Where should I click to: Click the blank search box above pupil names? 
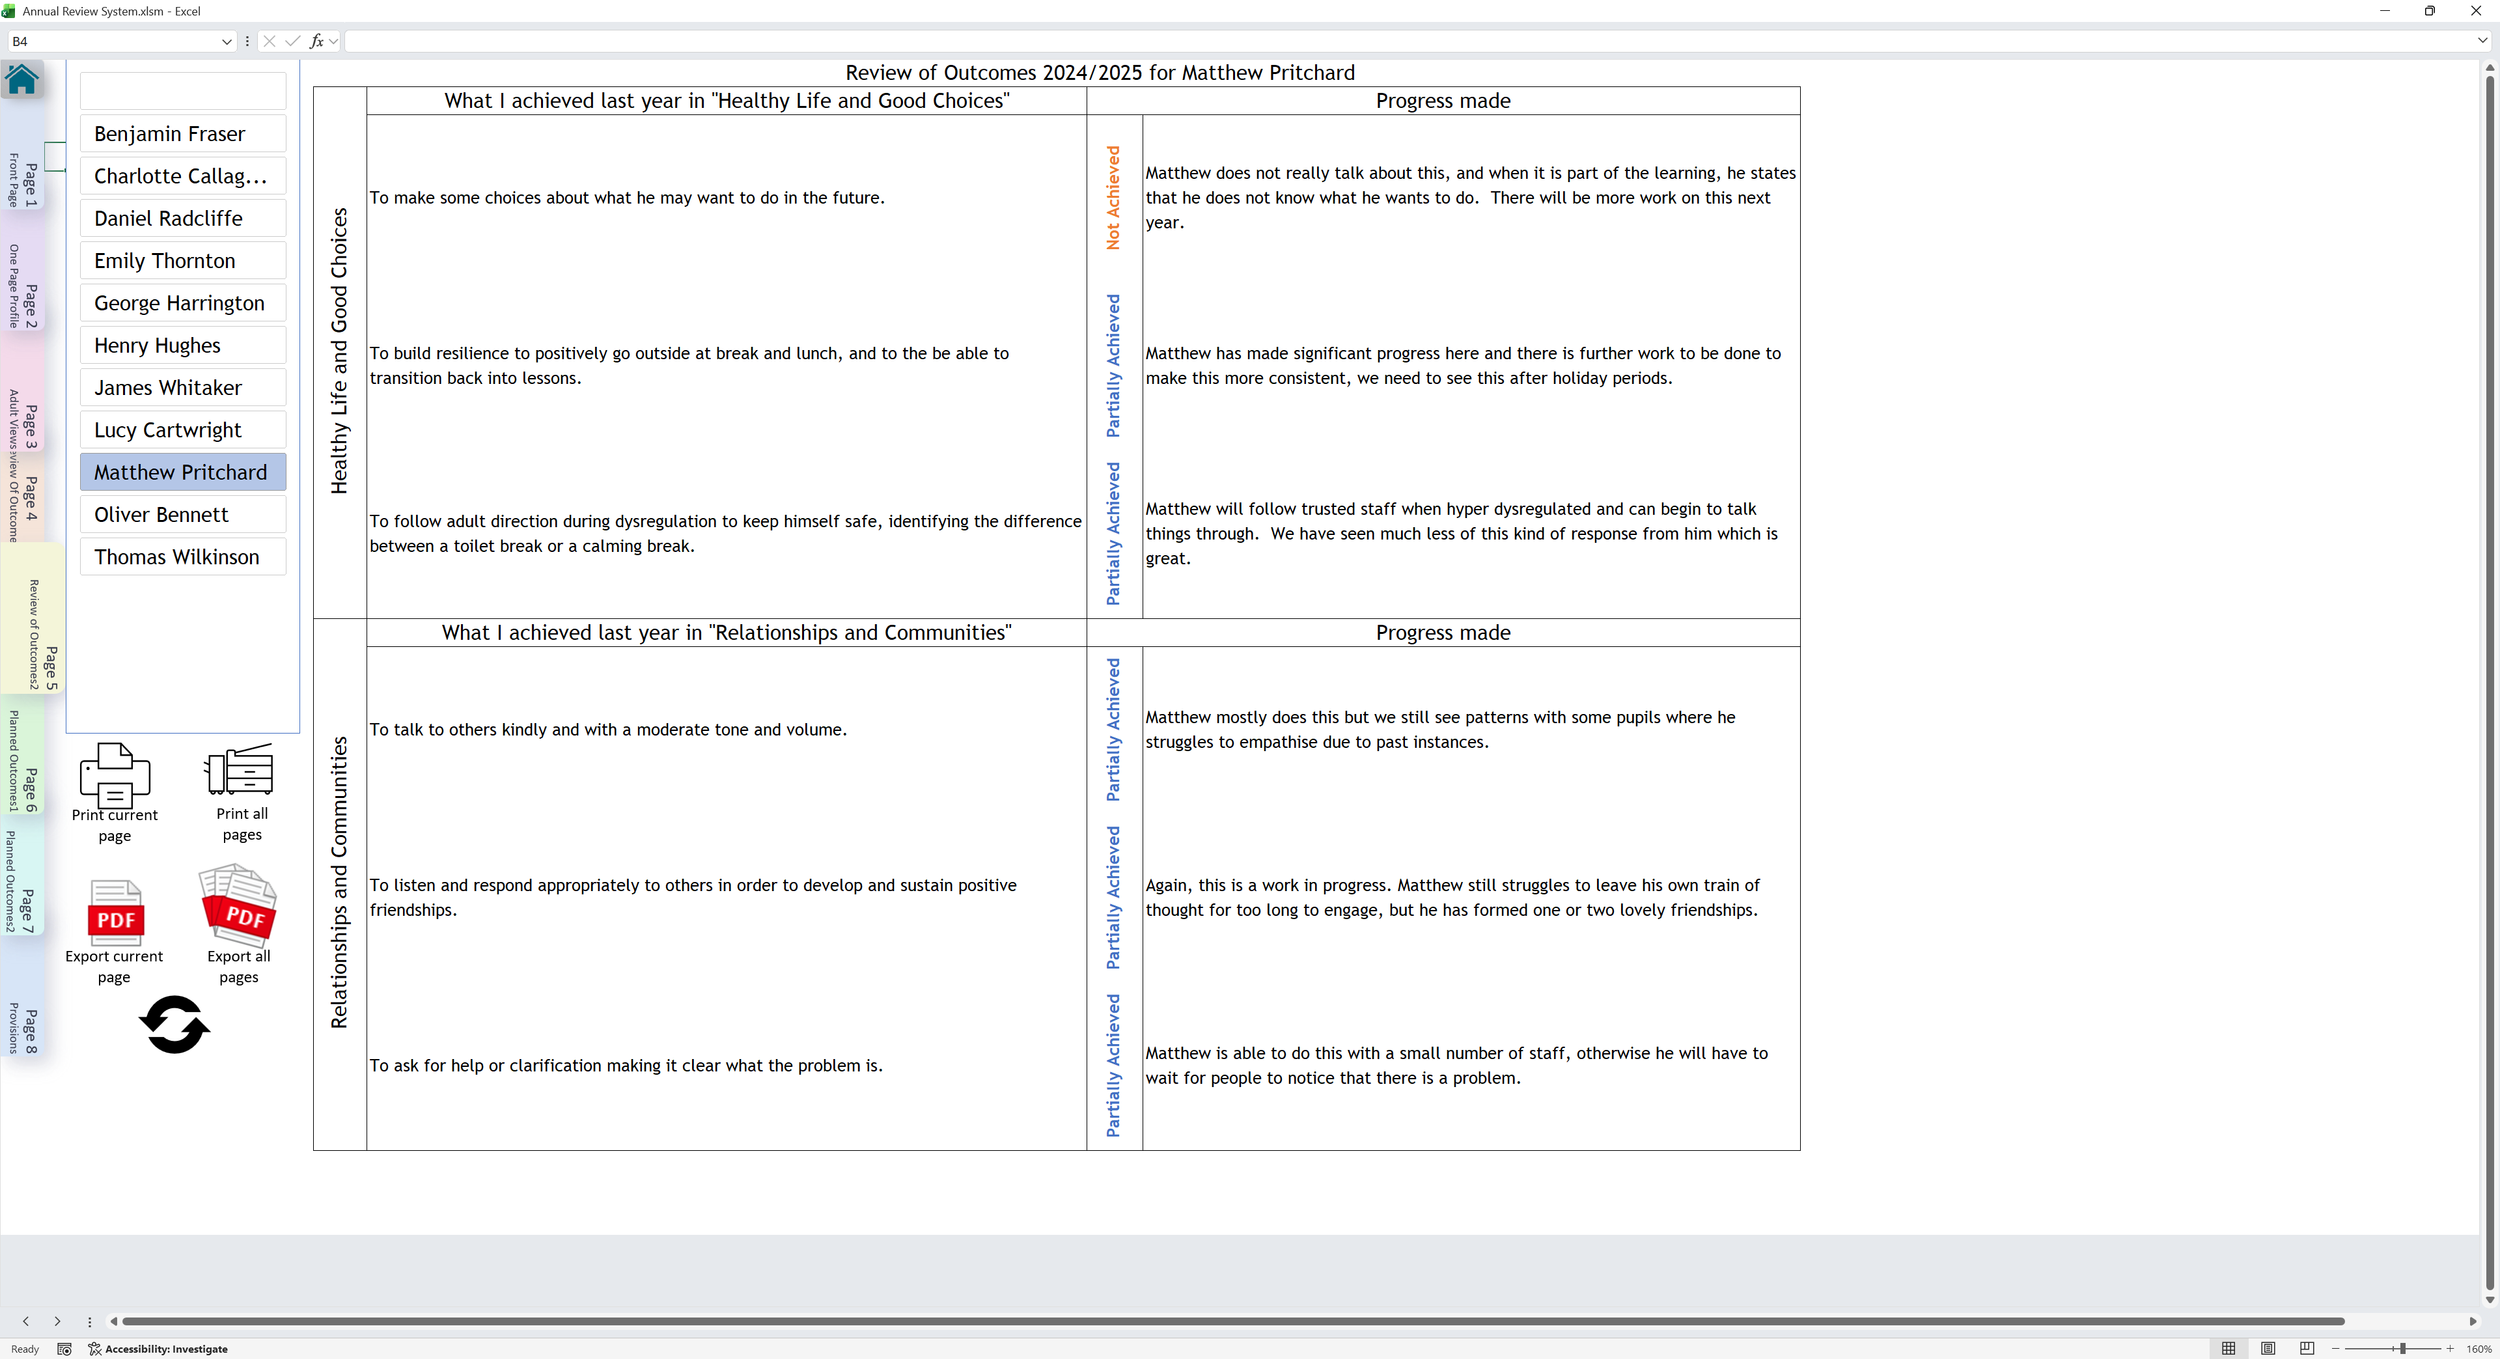(x=183, y=91)
